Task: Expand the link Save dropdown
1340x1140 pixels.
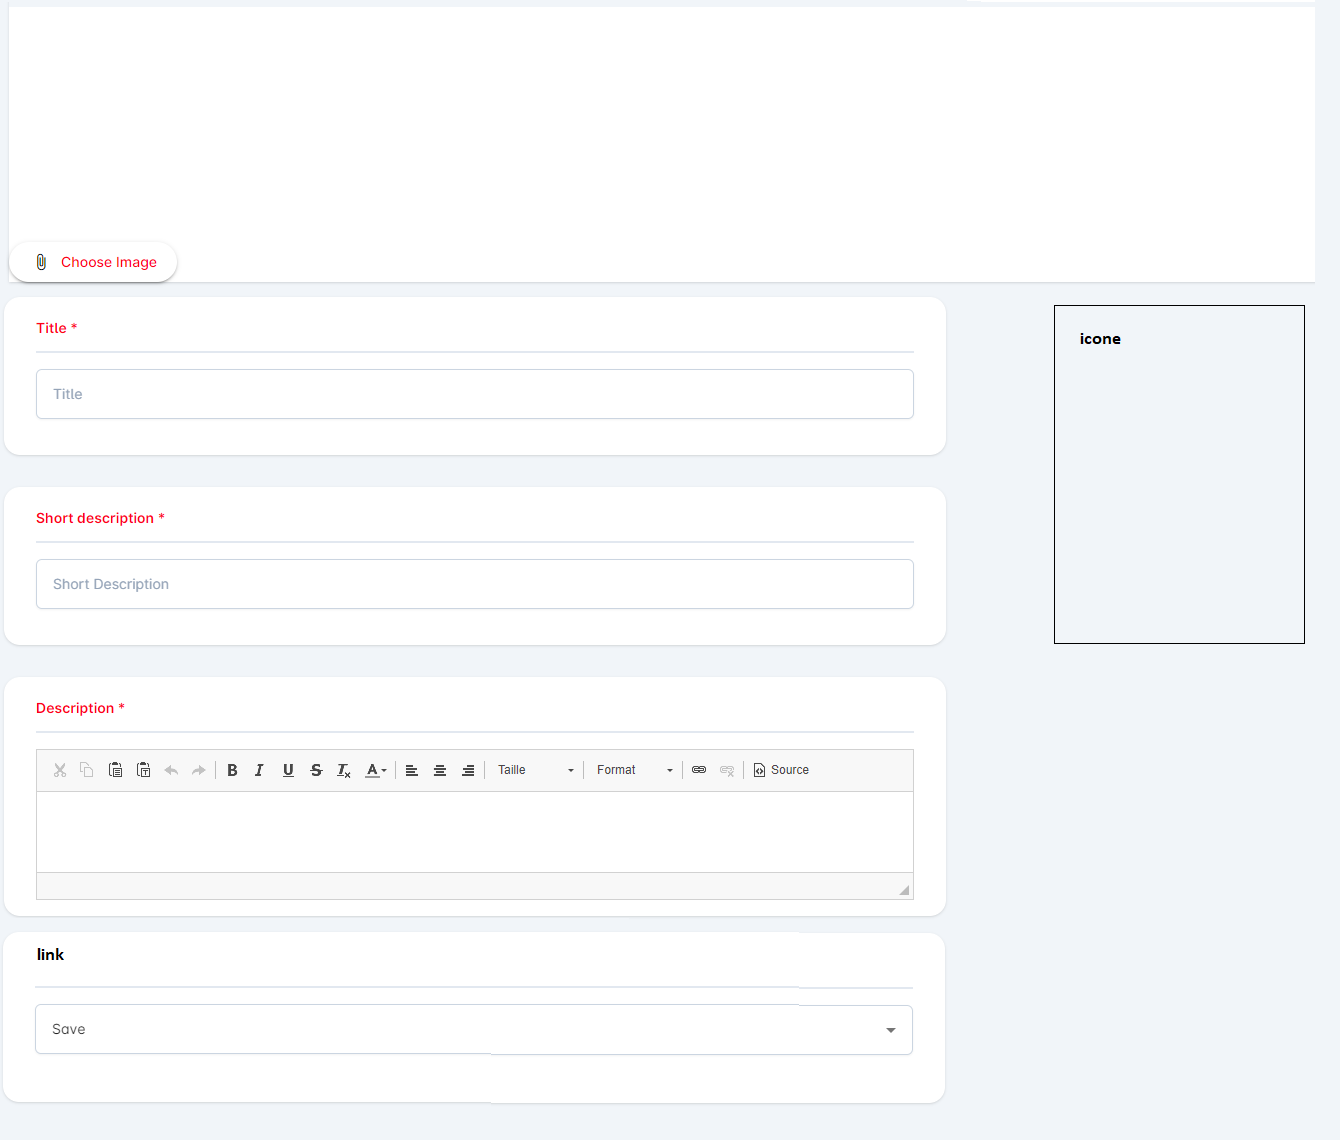Action: (x=890, y=1030)
